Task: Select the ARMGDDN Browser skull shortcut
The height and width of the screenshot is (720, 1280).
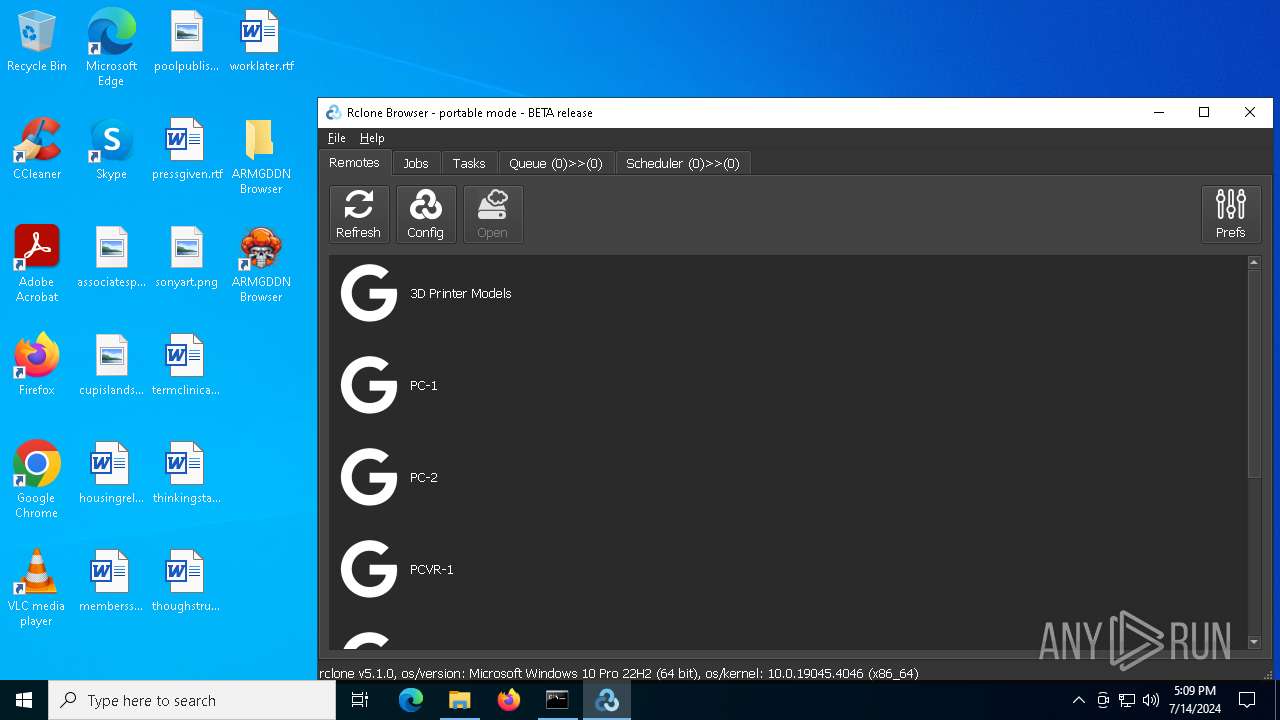Action: (x=261, y=264)
